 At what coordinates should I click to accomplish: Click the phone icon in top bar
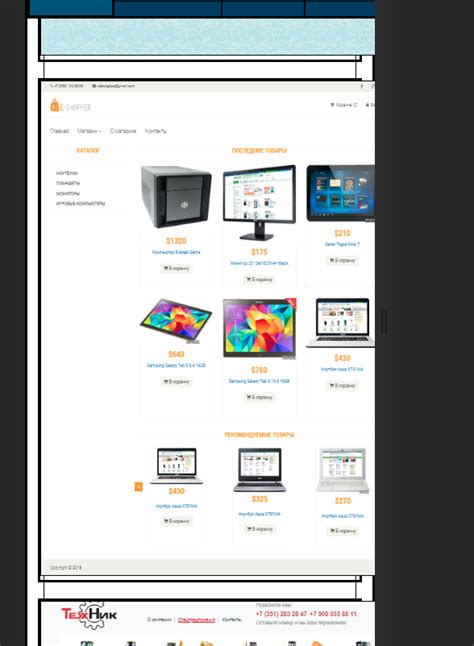pyautogui.click(x=51, y=86)
